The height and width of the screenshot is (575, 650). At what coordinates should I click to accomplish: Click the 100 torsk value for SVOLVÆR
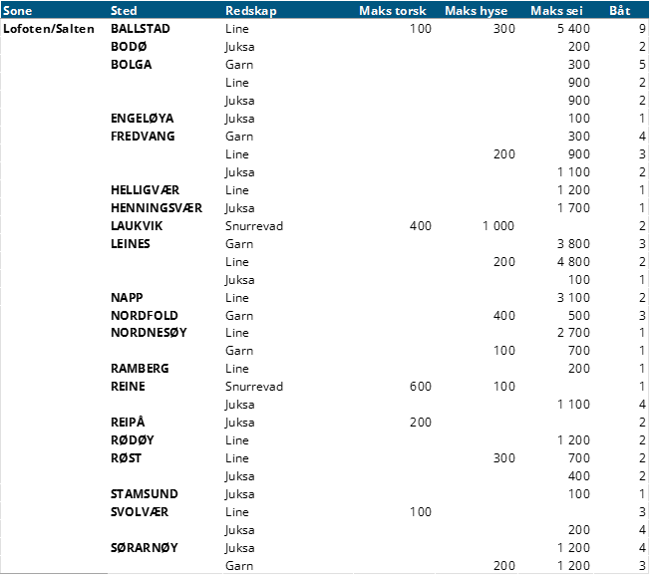pos(420,512)
